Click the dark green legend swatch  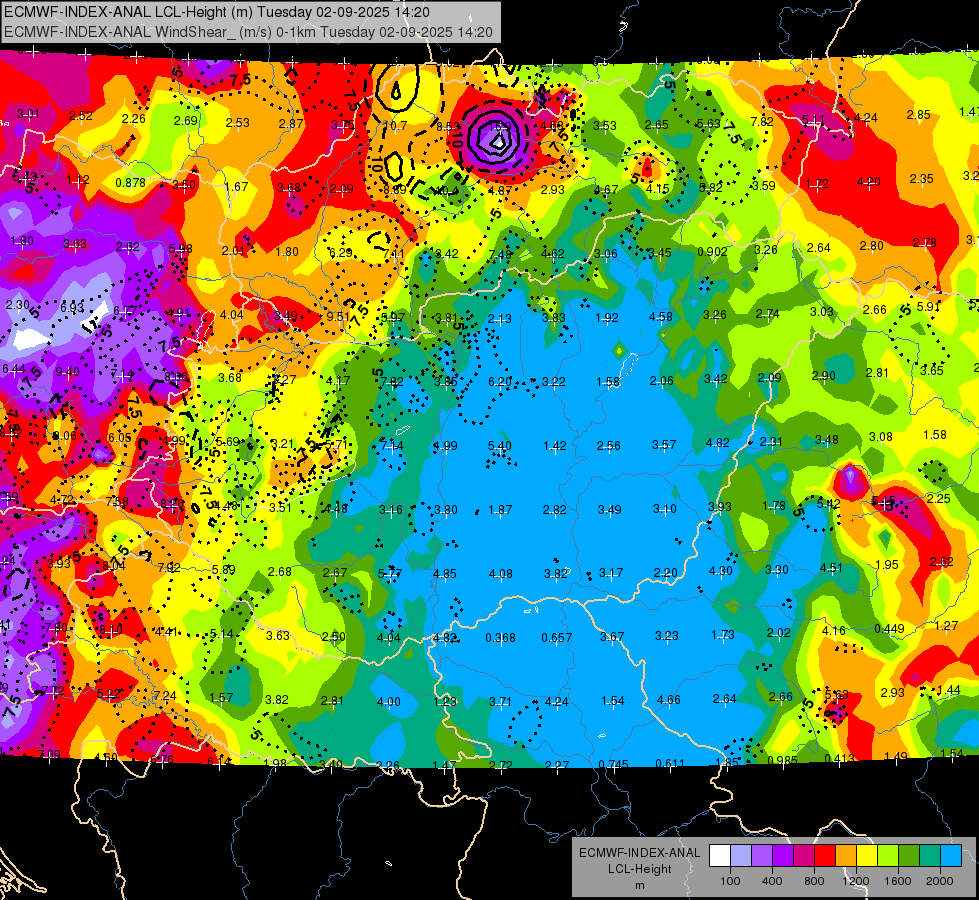pos(909,856)
